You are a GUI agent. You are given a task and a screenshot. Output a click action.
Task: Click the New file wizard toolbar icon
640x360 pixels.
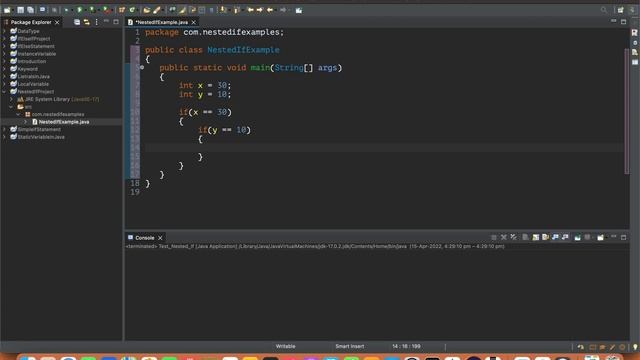point(7,10)
